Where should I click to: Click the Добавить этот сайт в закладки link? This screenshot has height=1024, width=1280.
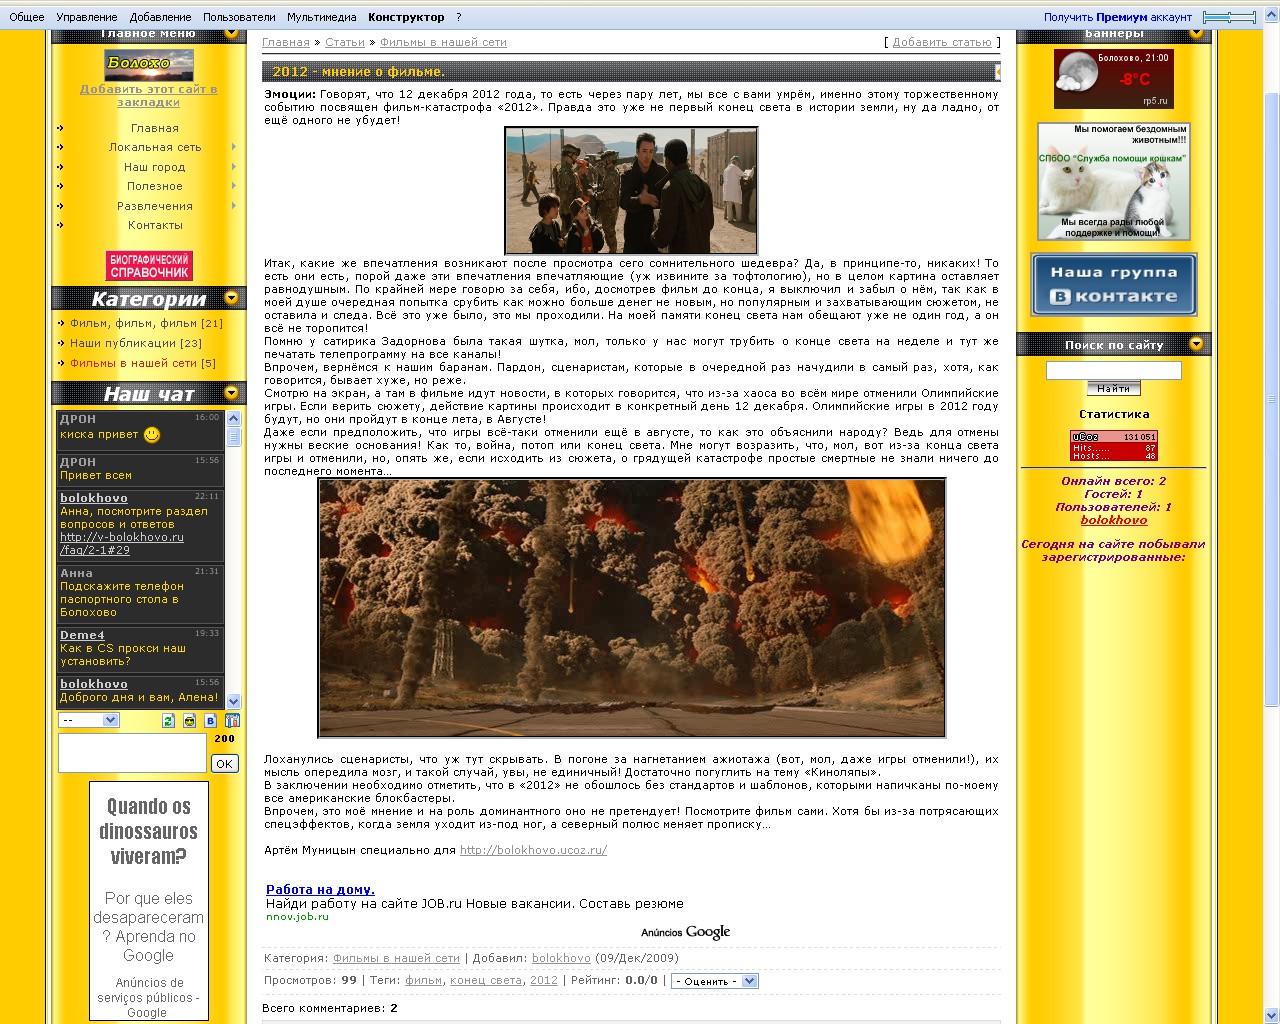click(149, 95)
